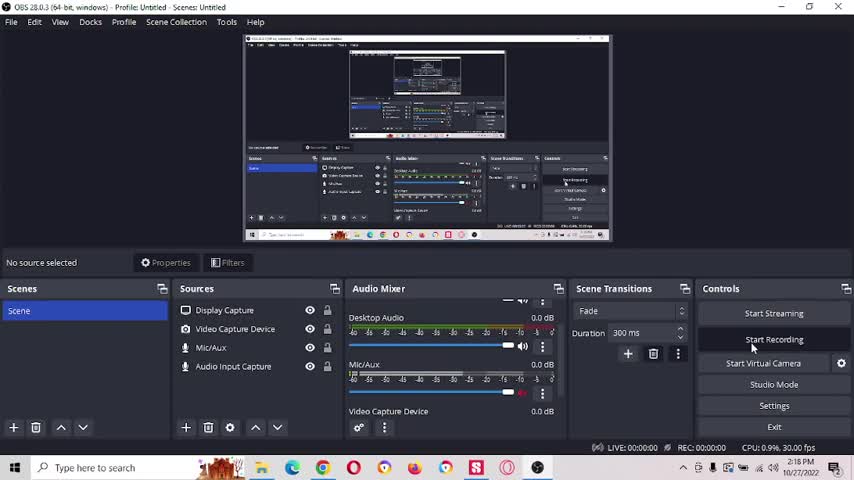Move source up arrow in Sources panel

pyautogui.click(x=255, y=428)
